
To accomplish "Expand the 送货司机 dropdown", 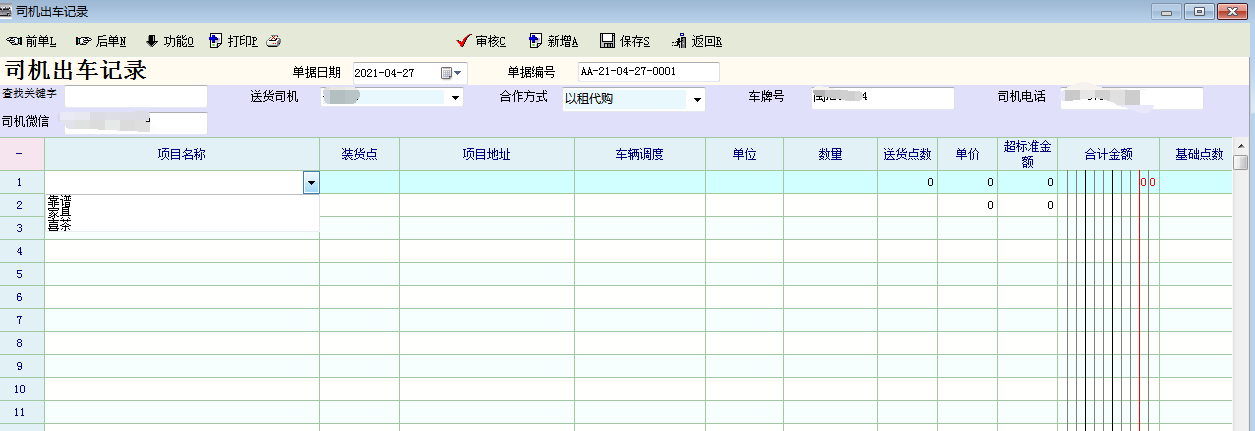I will coord(455,98).
